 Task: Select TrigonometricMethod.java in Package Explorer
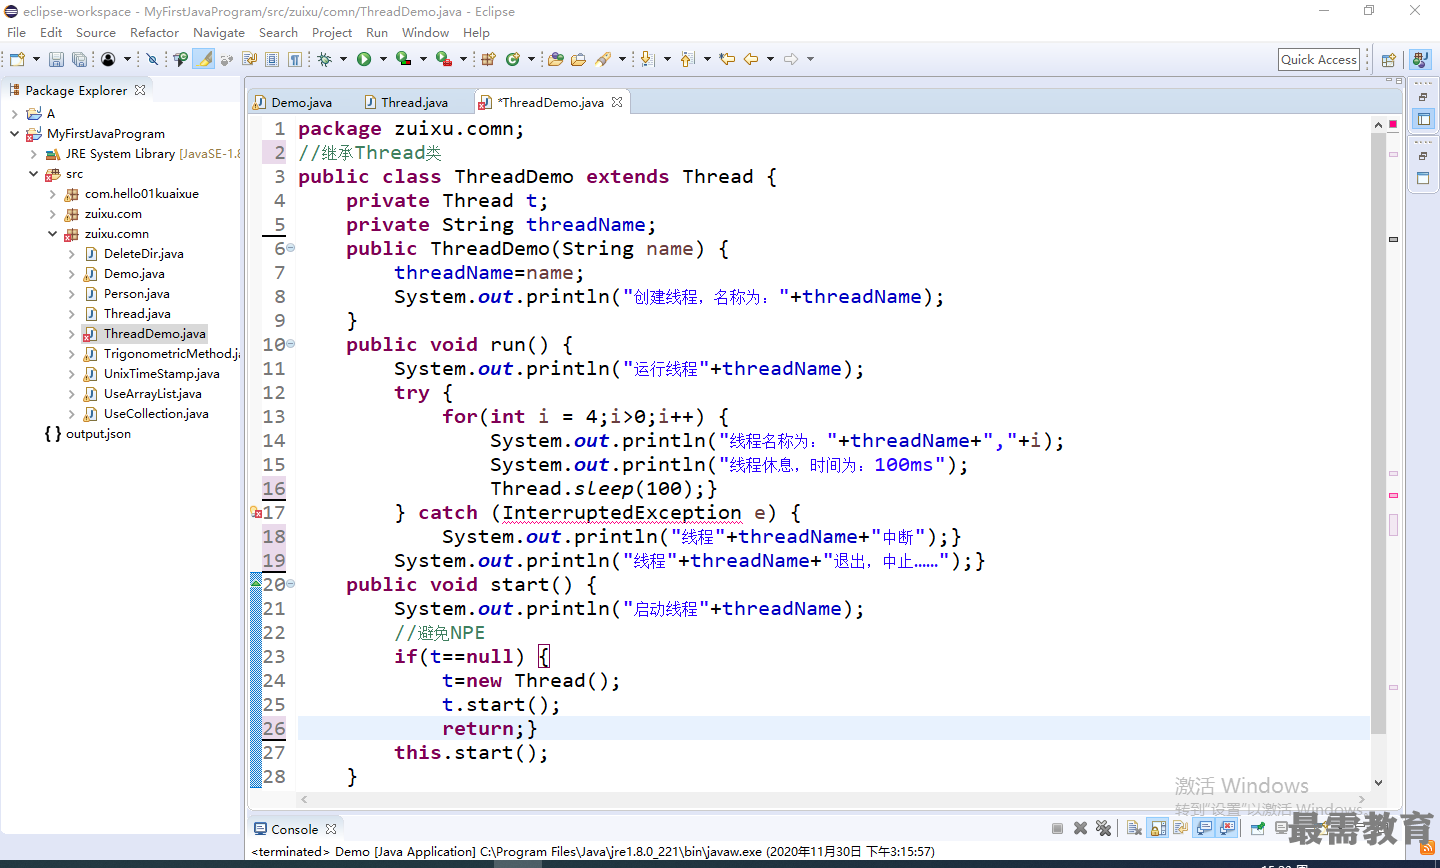point(171,353)
